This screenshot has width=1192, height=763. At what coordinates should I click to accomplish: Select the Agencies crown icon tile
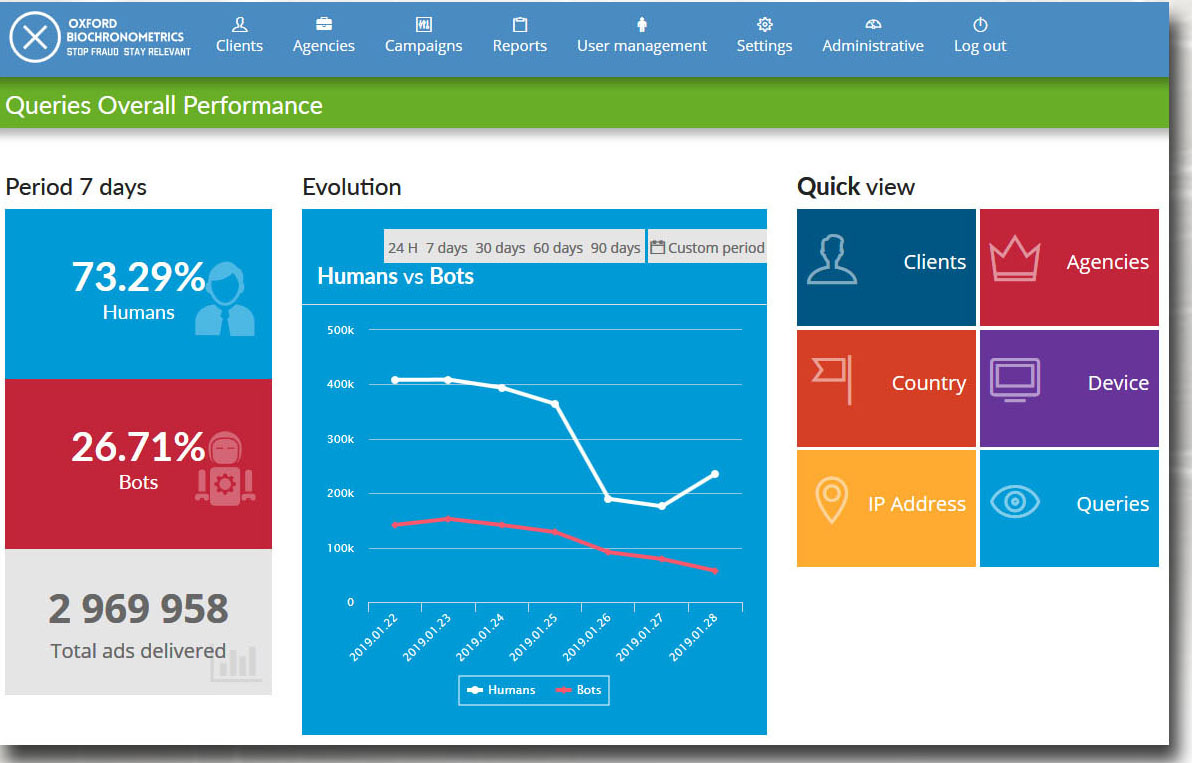tap(1014, 260)
